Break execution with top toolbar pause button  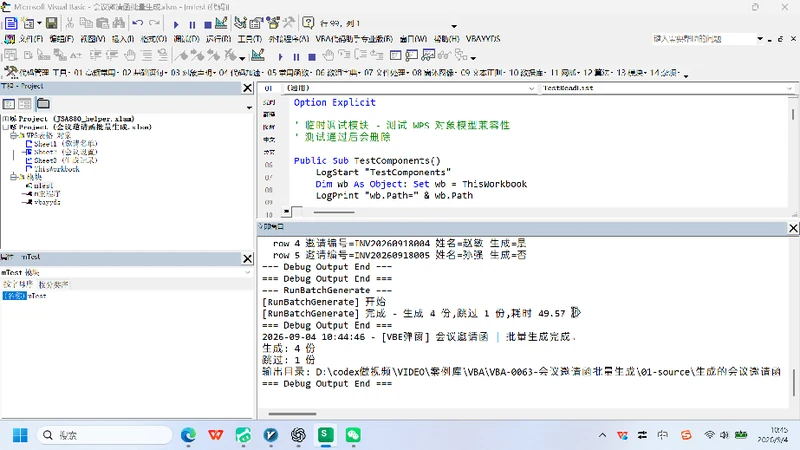192,24
